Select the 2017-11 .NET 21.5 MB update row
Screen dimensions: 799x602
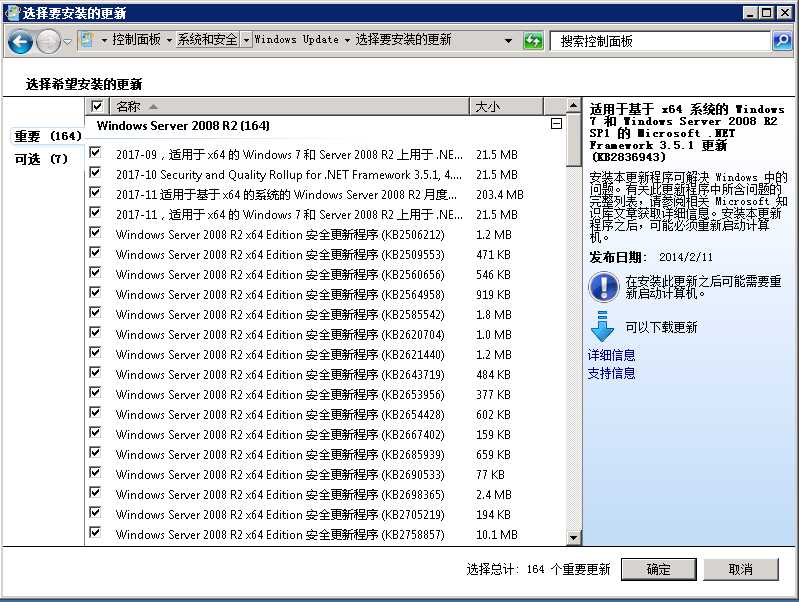pyautogui.click(x=325, y=215)
